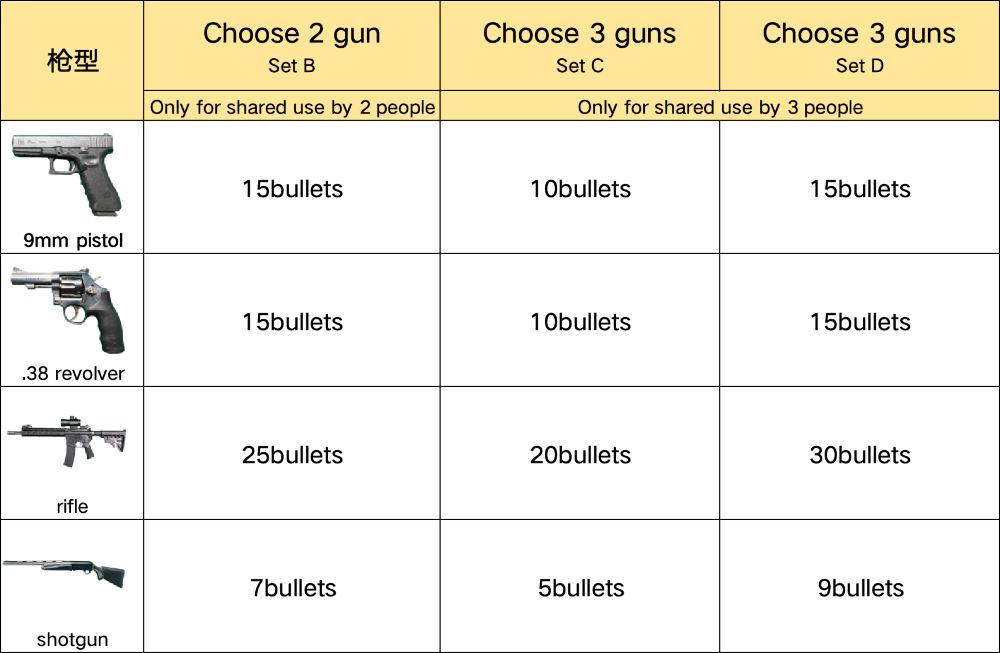Click the '.38 revolver' text label
Viewport: 1000px width, 653px height.
(x=72, y=374)
